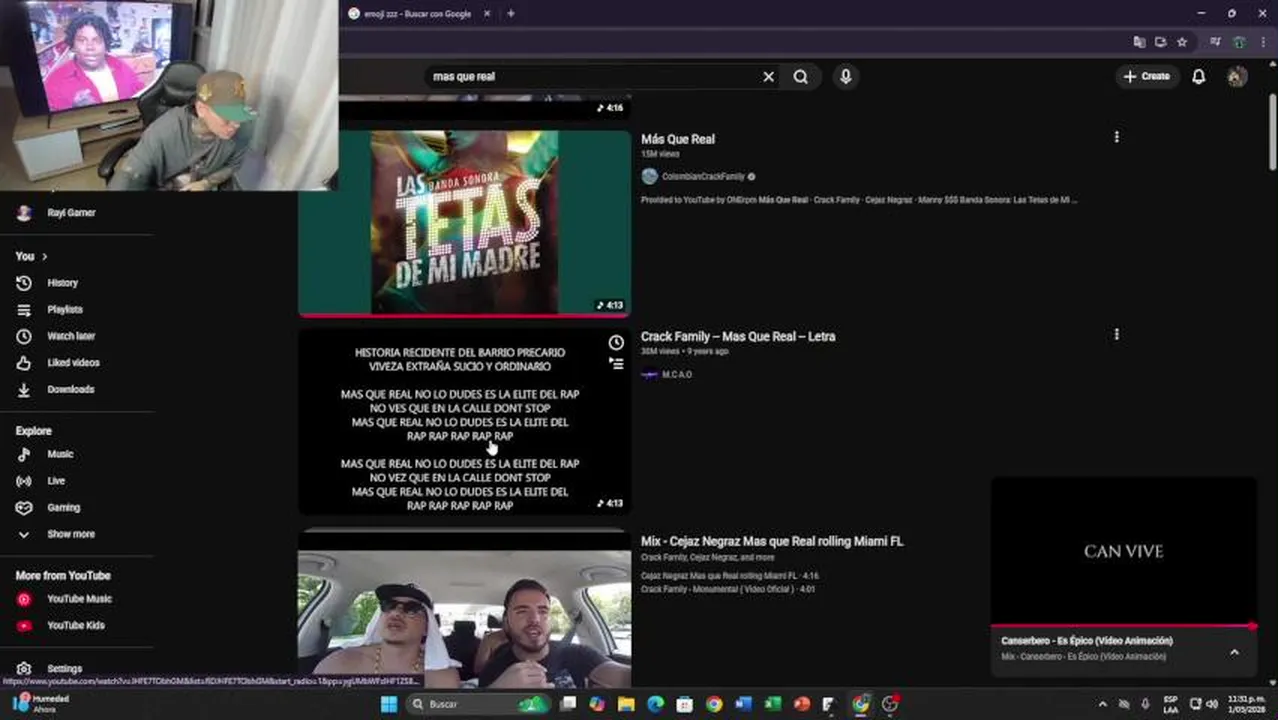Click the miniplayer title Canserbero - Es Épico
The image size is (1278, 720).
point(1087,641)
